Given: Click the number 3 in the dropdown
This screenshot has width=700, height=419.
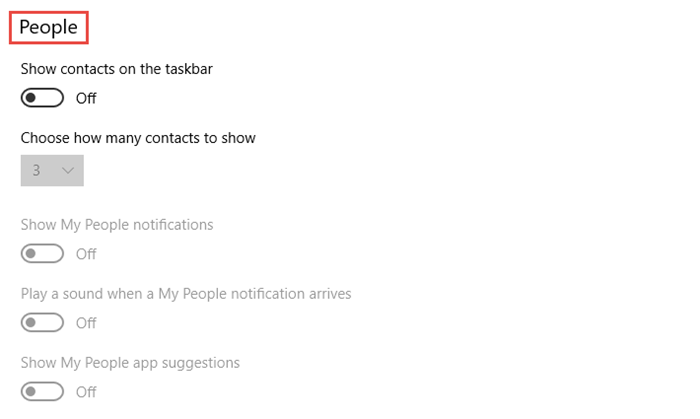Looking at the screenshot, I should 37,171.
